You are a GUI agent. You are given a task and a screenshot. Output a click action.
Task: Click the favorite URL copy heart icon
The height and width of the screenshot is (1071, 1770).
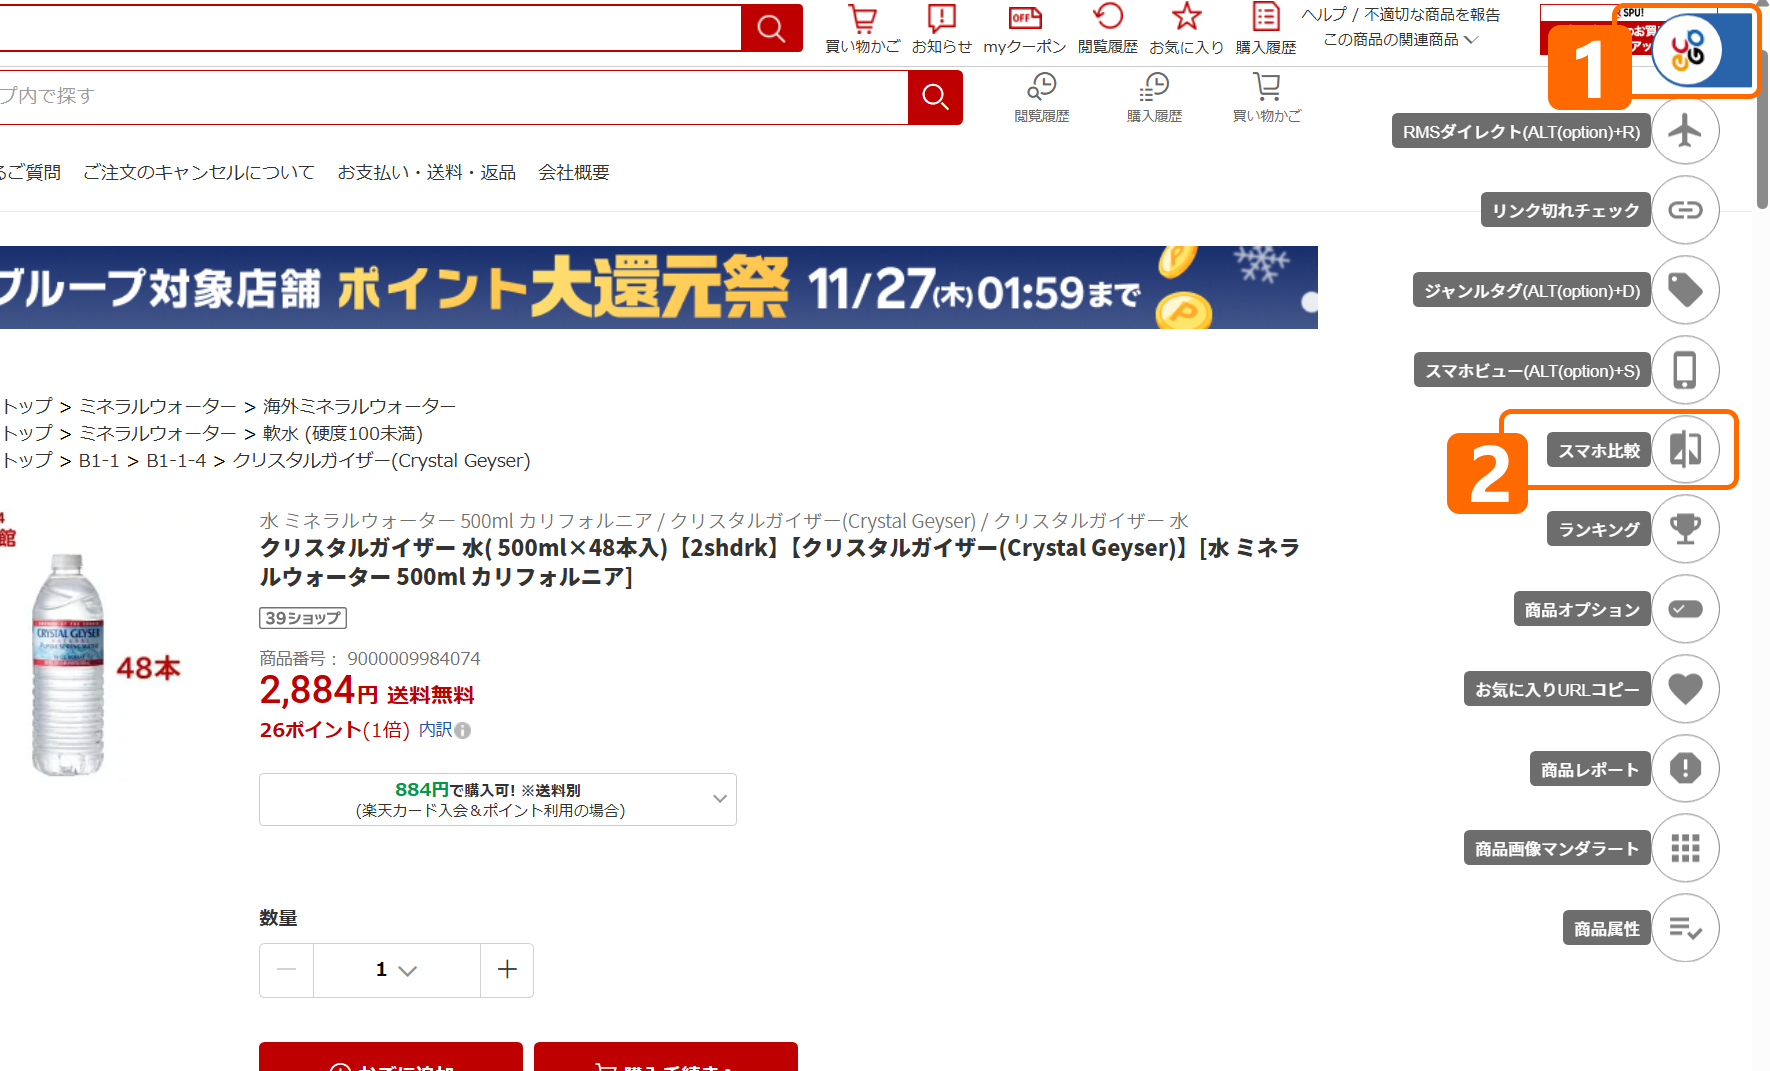pyautogui.click(x=1685, y=689)
